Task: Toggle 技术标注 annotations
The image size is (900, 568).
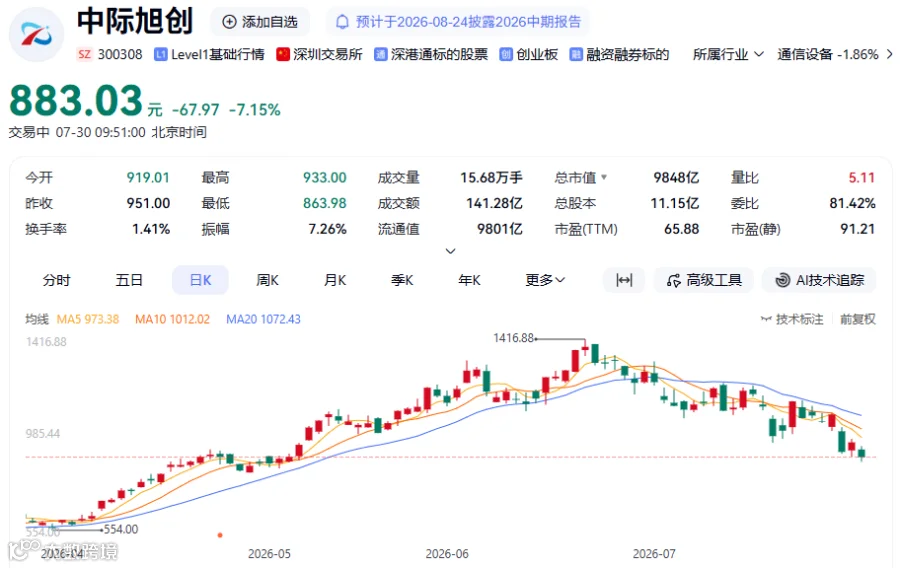Action: [x=792, y=319]
